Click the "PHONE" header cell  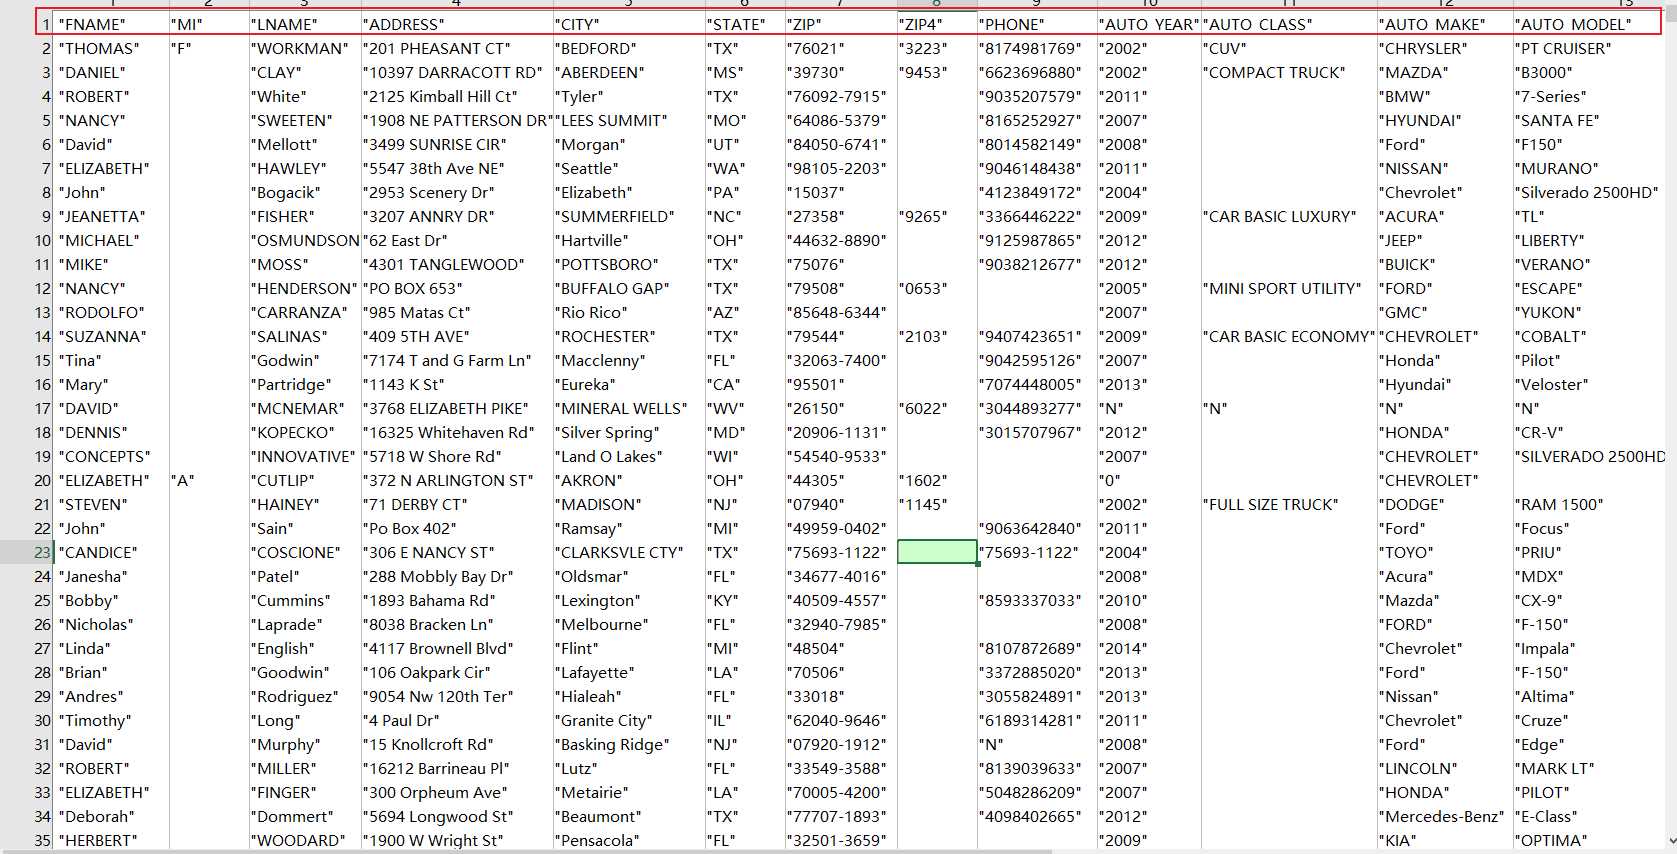click(1037, 24)
